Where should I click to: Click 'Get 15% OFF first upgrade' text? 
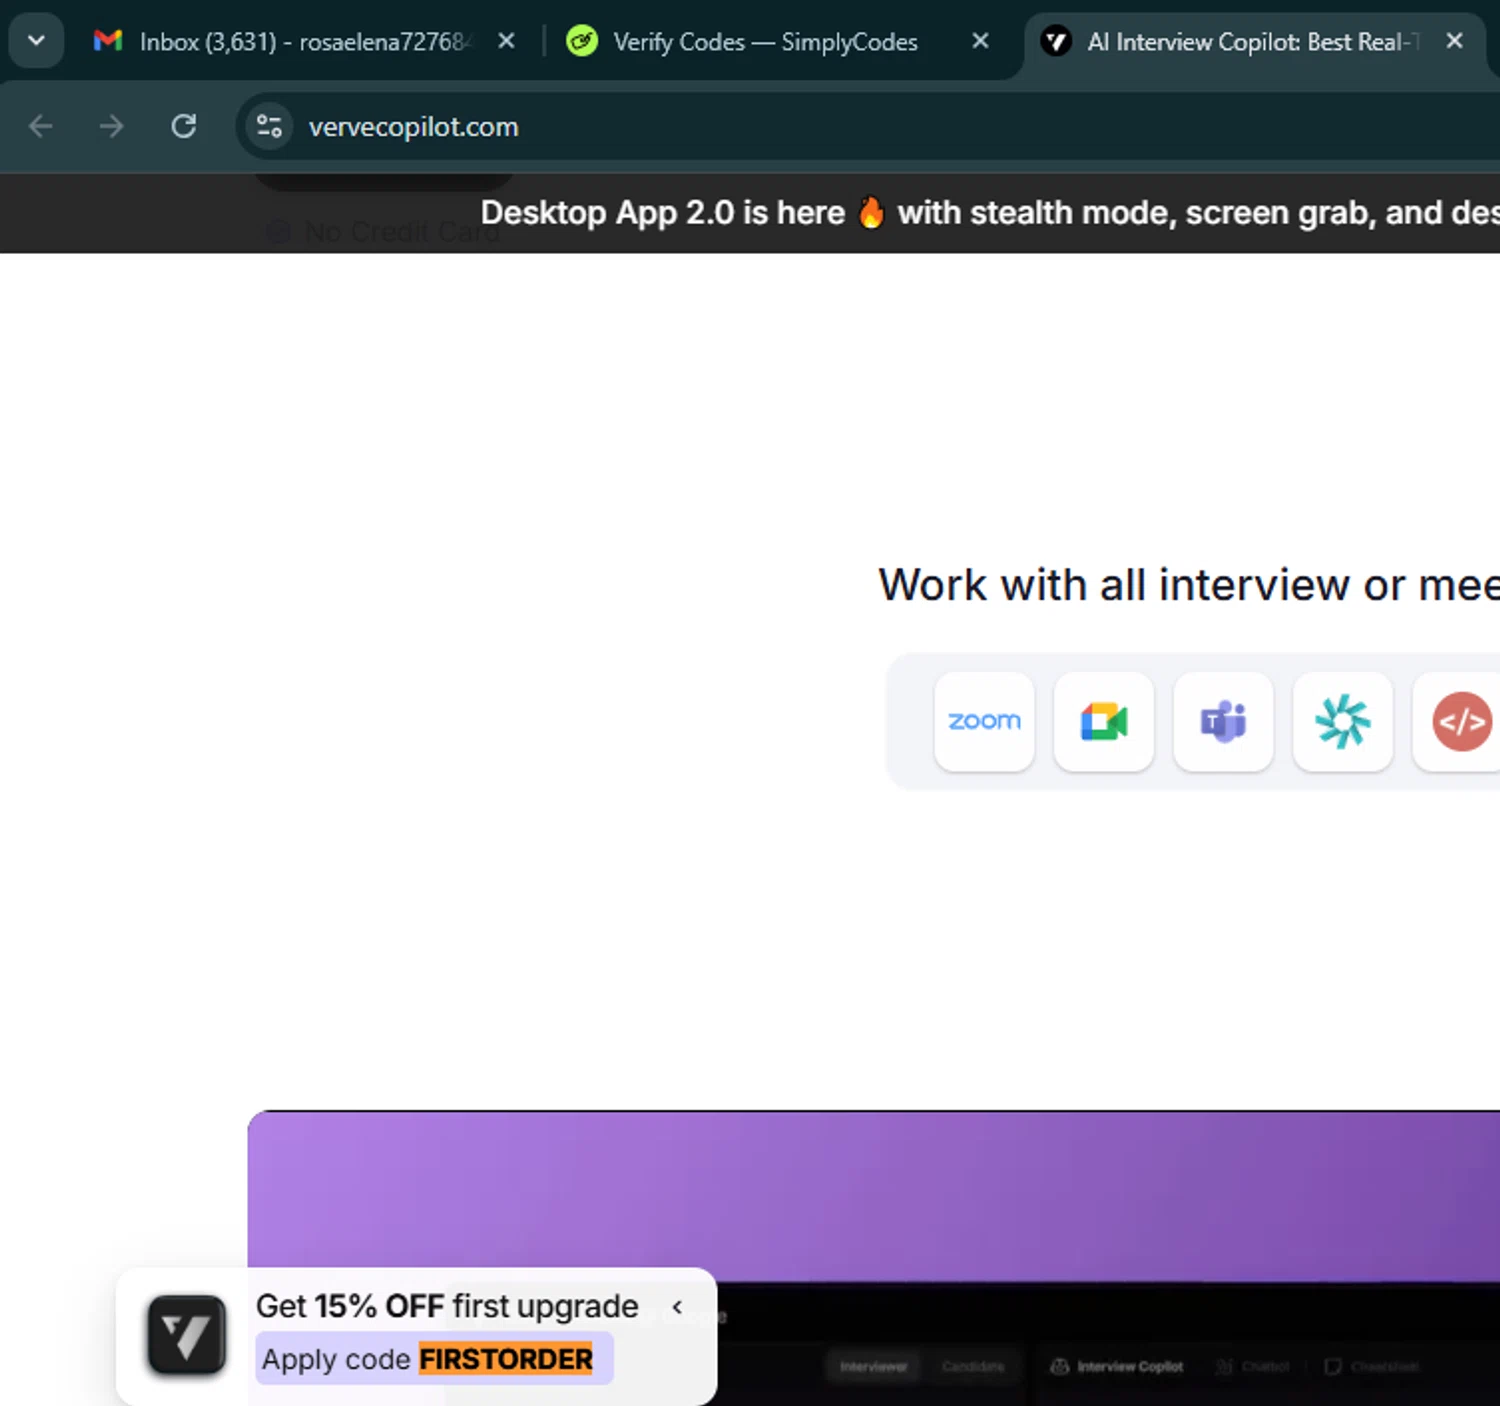pos(447,1306)
